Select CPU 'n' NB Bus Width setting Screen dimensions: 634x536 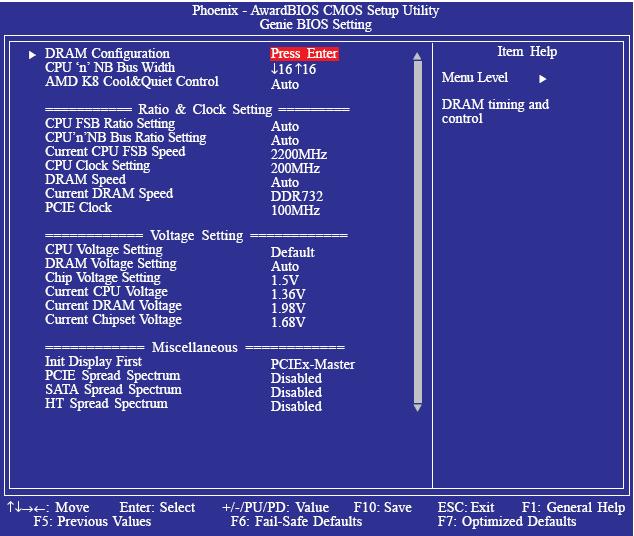(110, 68)
